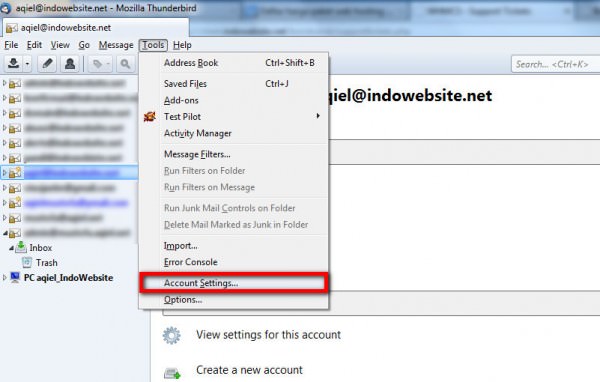This screenshot has height=382, width=600.
Task: Click the Get Mail download icon
Action: click(14, 63)
